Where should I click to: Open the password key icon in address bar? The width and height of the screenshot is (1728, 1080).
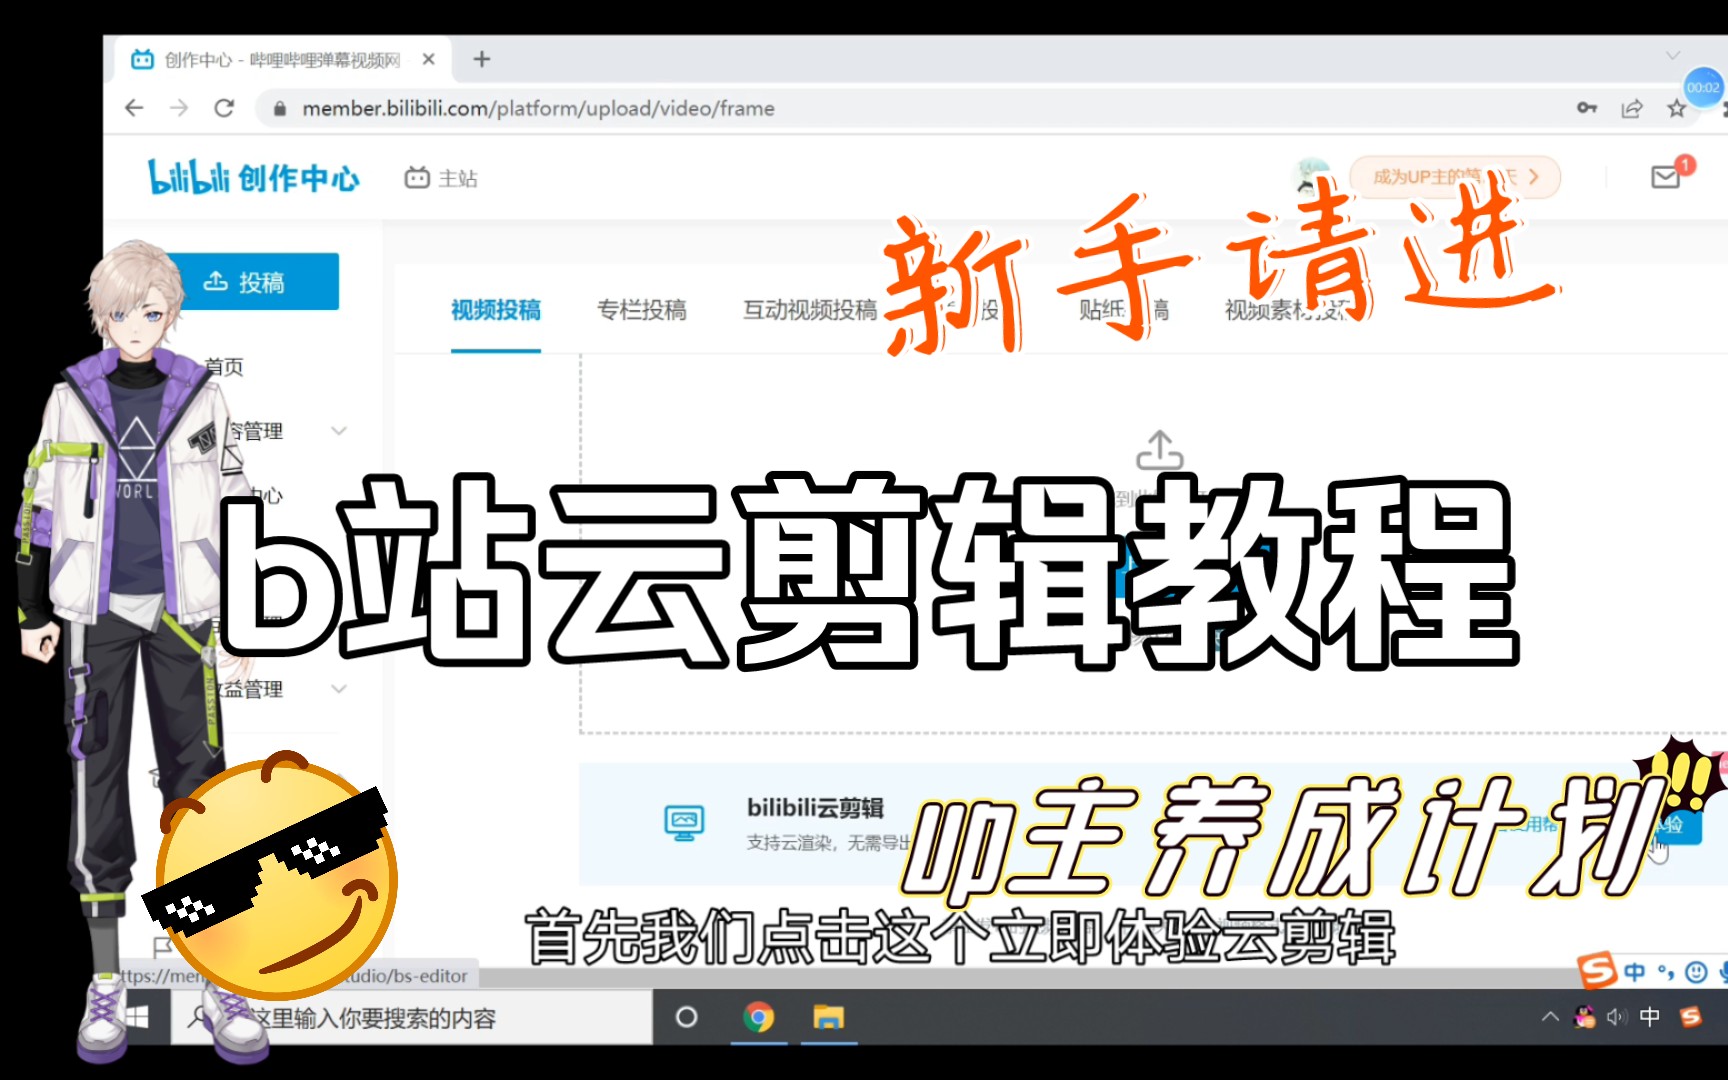[1586, 108]
